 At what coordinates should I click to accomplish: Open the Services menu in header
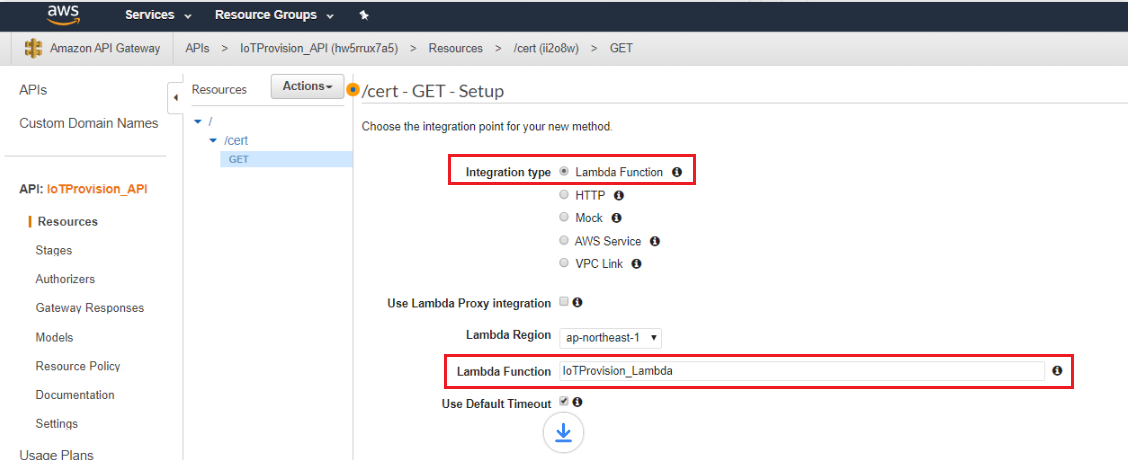coord(158,15)
